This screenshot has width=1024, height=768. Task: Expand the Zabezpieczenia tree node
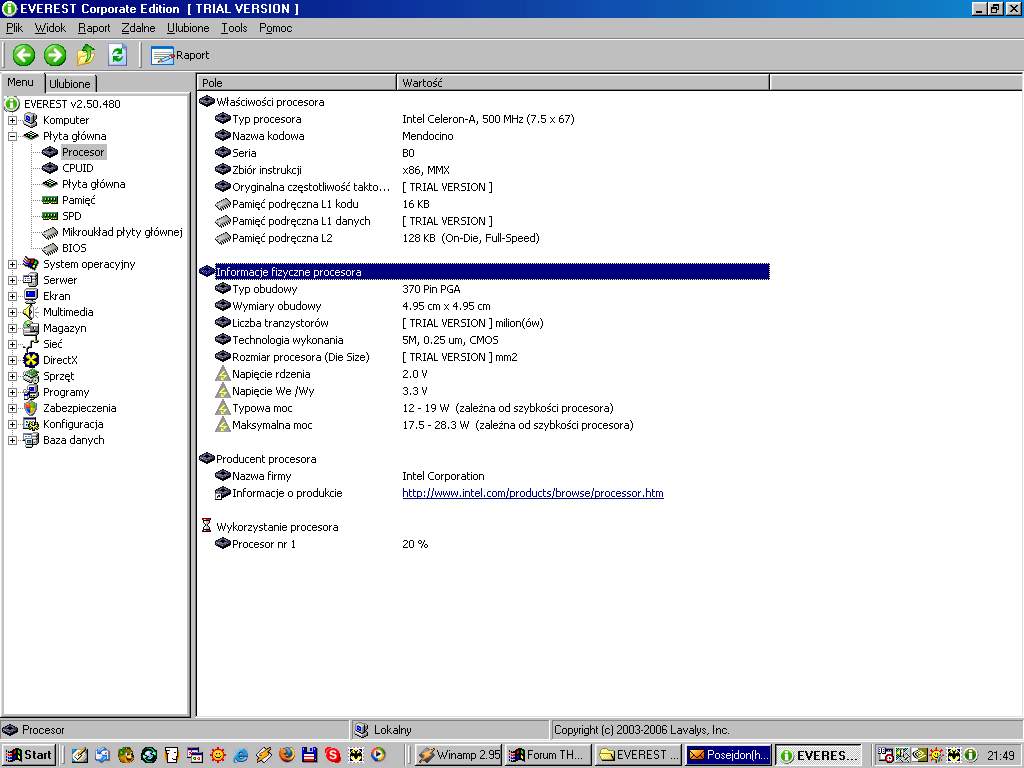point(12,408)
